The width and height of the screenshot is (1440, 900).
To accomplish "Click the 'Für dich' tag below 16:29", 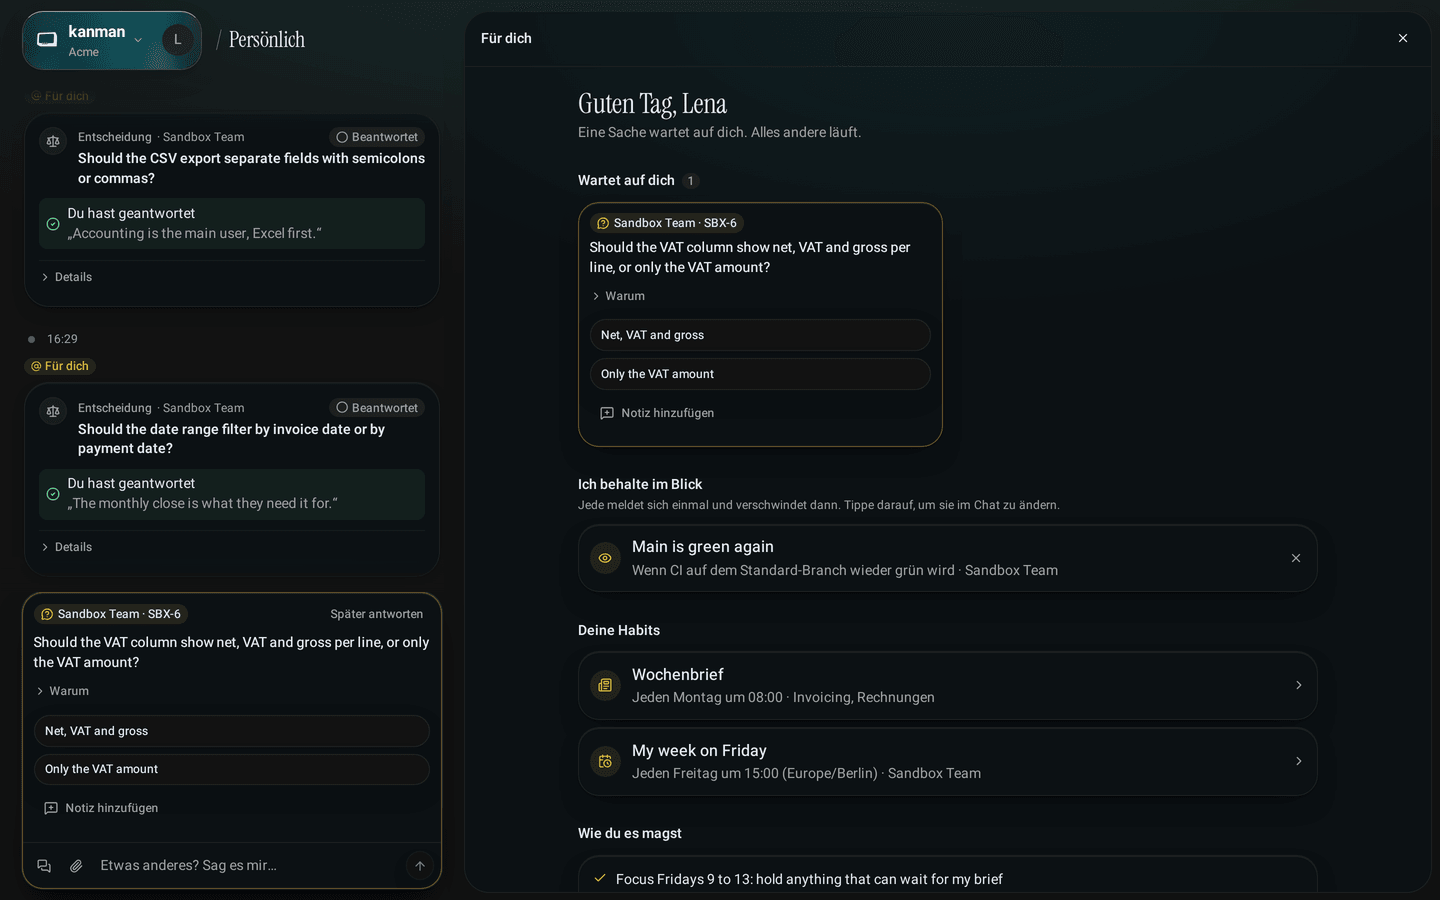I will 59,366.
